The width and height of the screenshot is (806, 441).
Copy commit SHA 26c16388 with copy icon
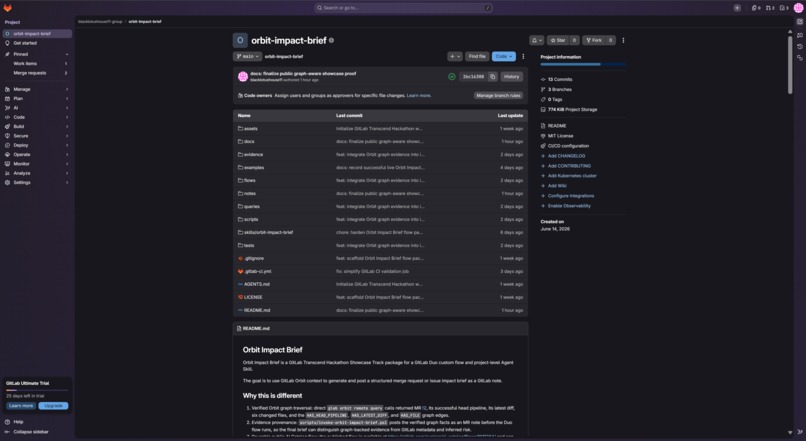coord(492,77)
